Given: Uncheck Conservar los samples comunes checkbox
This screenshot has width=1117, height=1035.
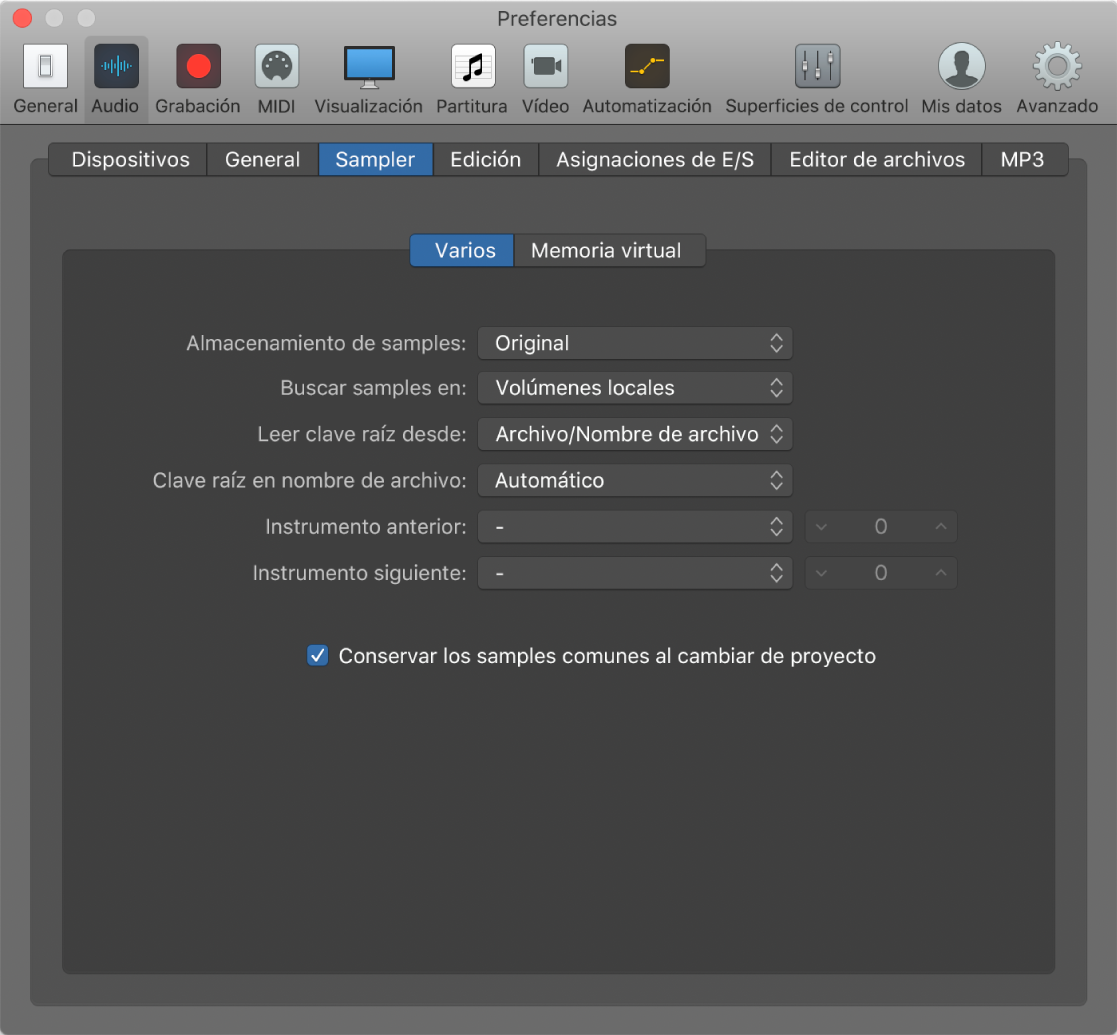Looking at the screenshot, I should (317, 656).
